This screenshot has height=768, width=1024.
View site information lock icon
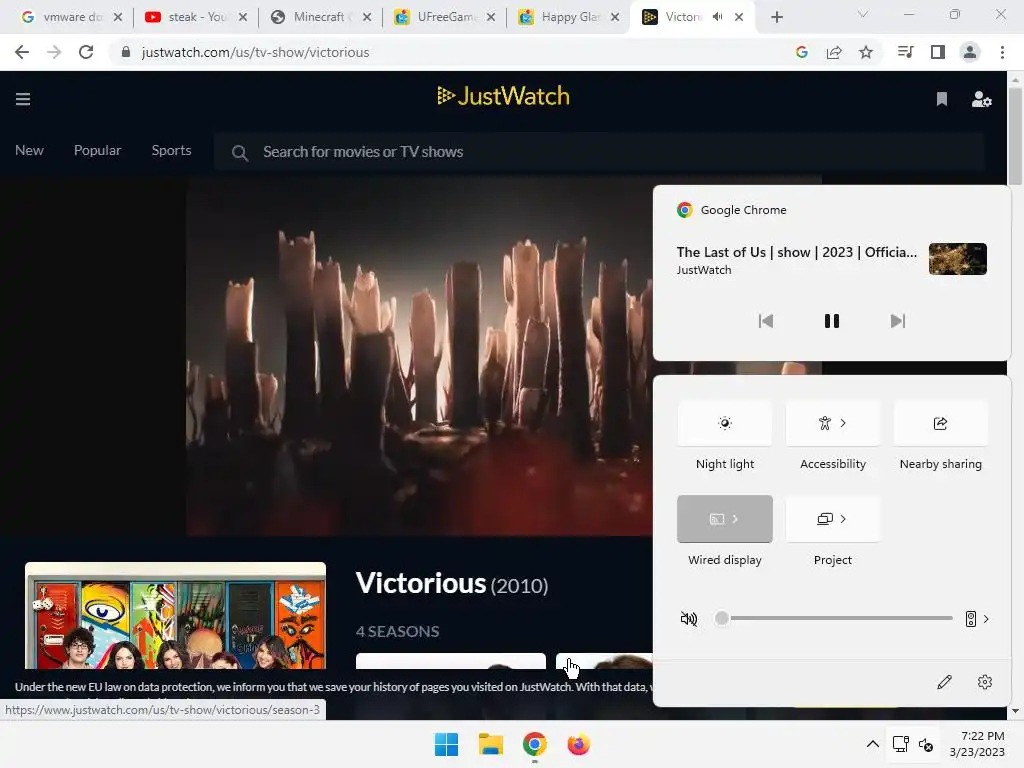click(126, 52)
